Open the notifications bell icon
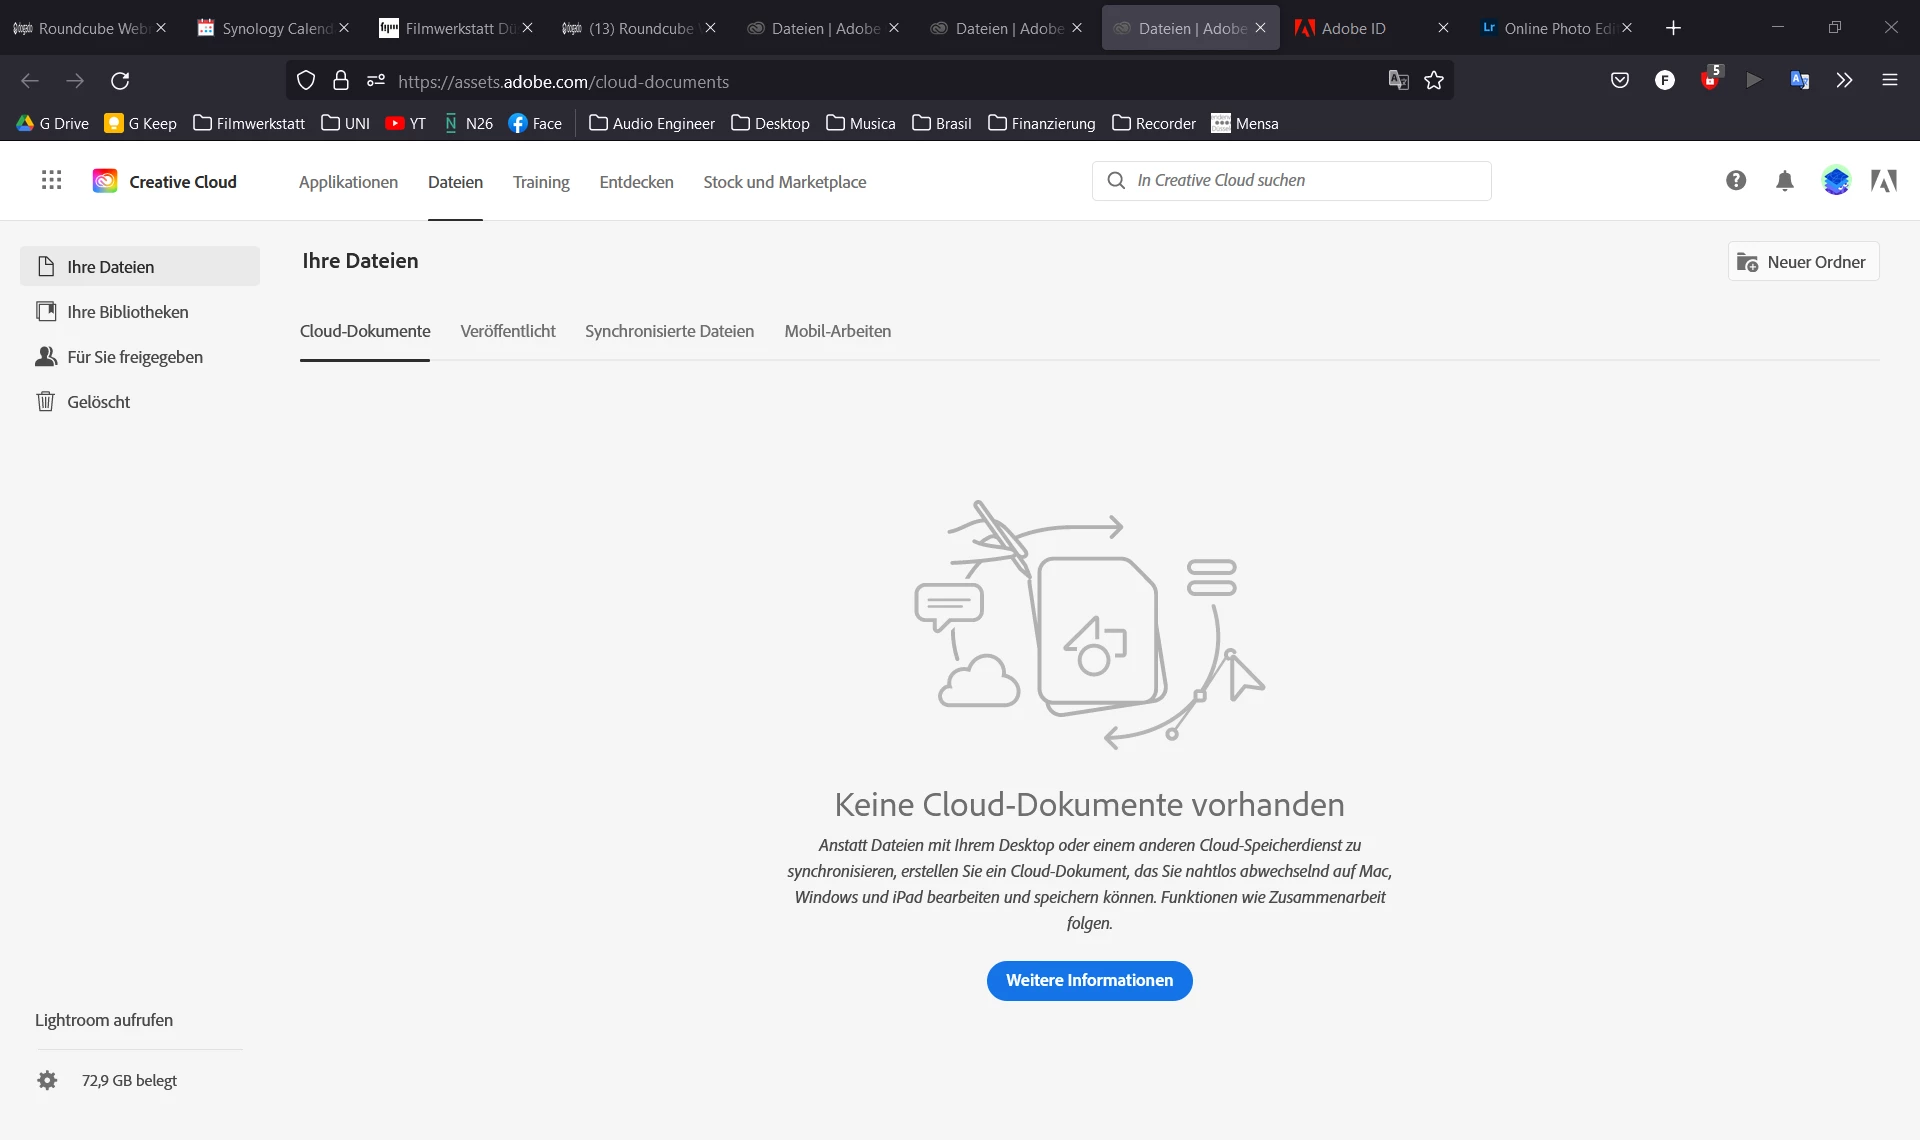The height and width of the screenshot is (1140, 1920). click(x=1785, y=180)
